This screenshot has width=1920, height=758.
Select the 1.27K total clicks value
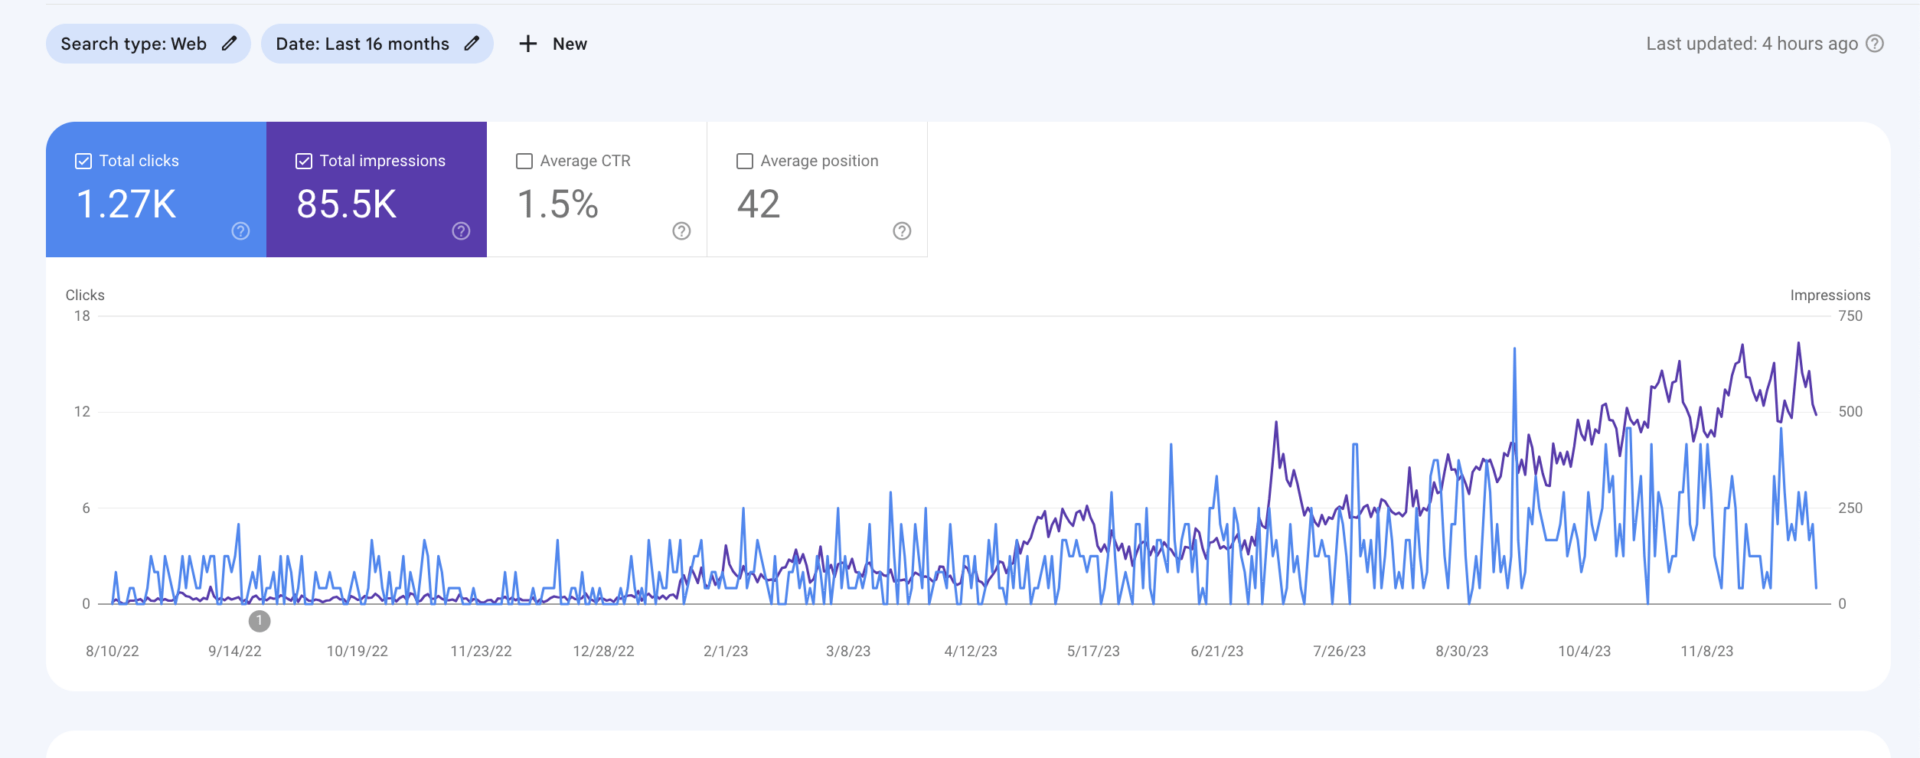click(x=126, y=205)
